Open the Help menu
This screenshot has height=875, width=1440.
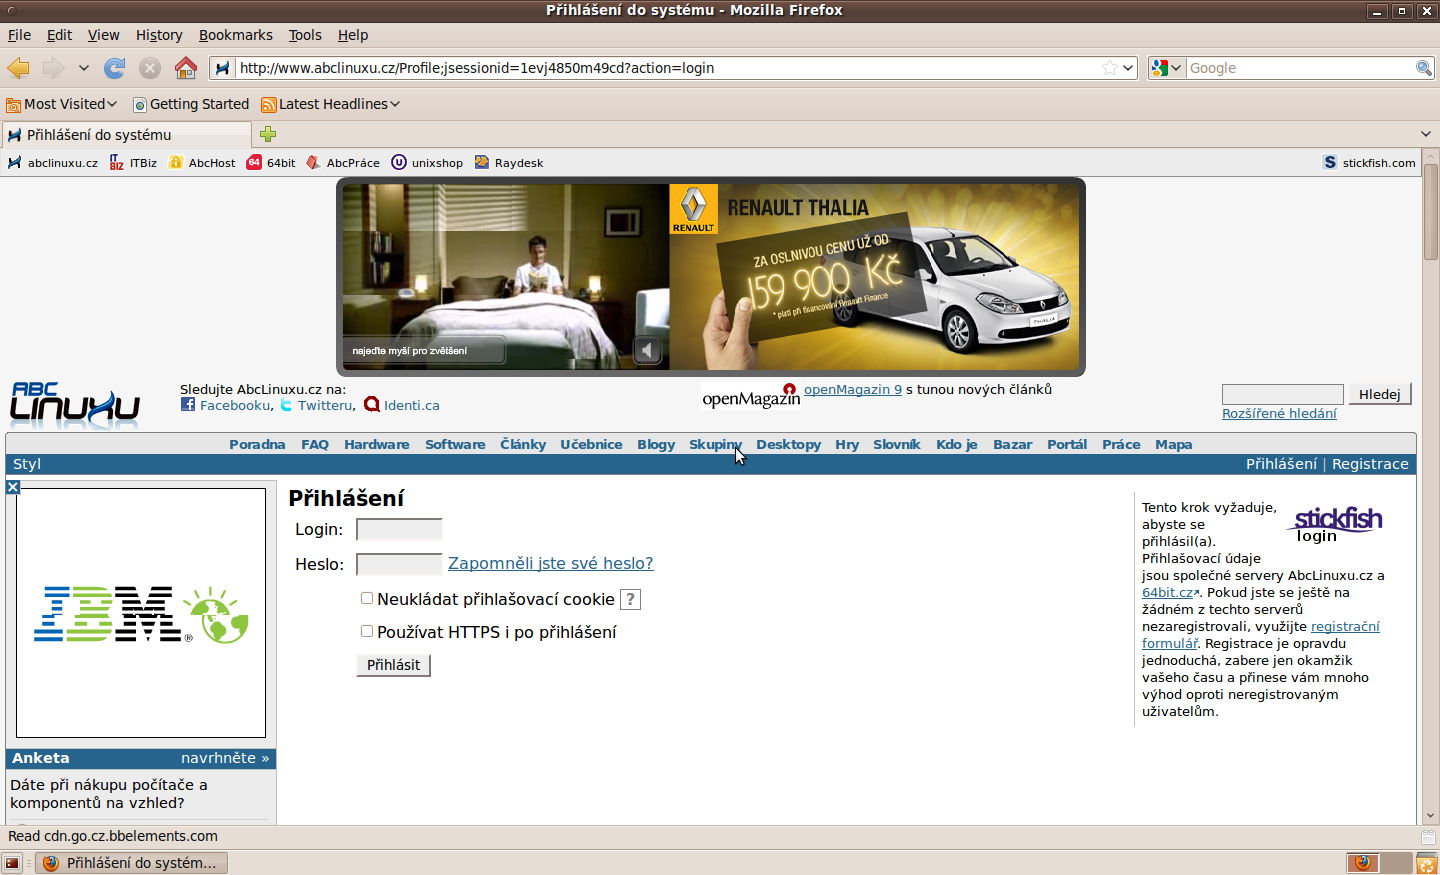tap(353, 35)
